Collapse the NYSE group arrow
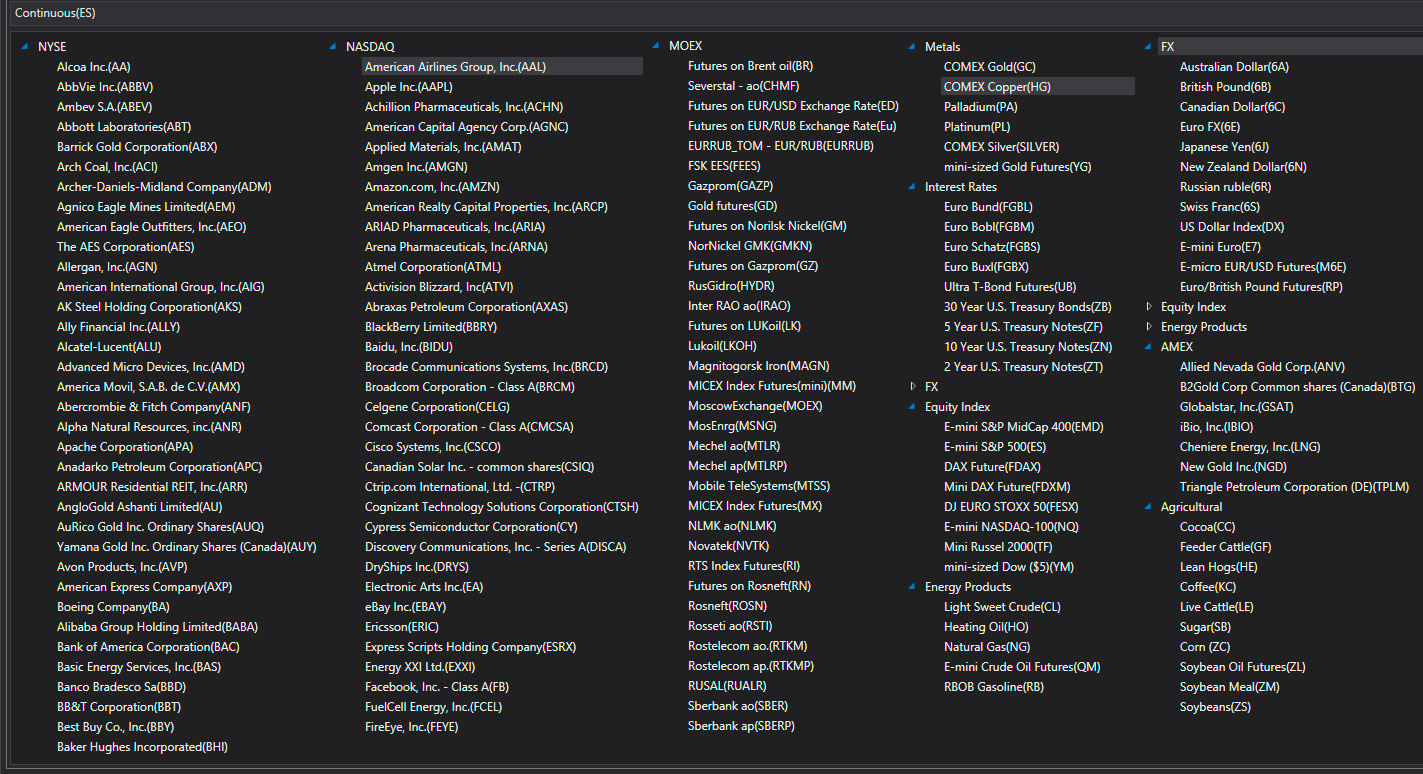Image resolution: width=1423 pixels, height=774 pixels. pyautogui.click(x=25, y=47)
